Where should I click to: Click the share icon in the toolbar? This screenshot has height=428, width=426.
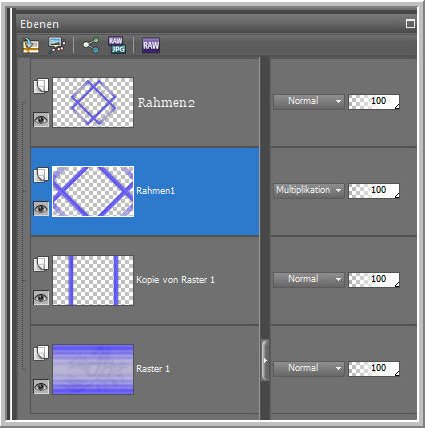(x=91, y=45)
